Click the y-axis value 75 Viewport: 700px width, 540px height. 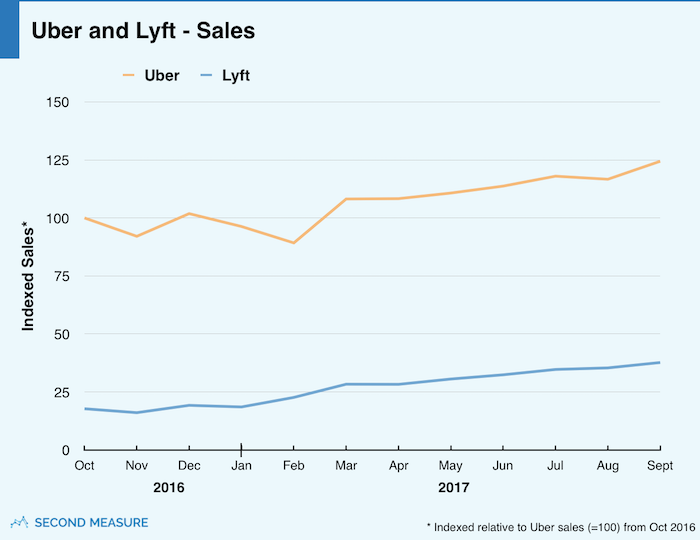[x=62, y=276]
